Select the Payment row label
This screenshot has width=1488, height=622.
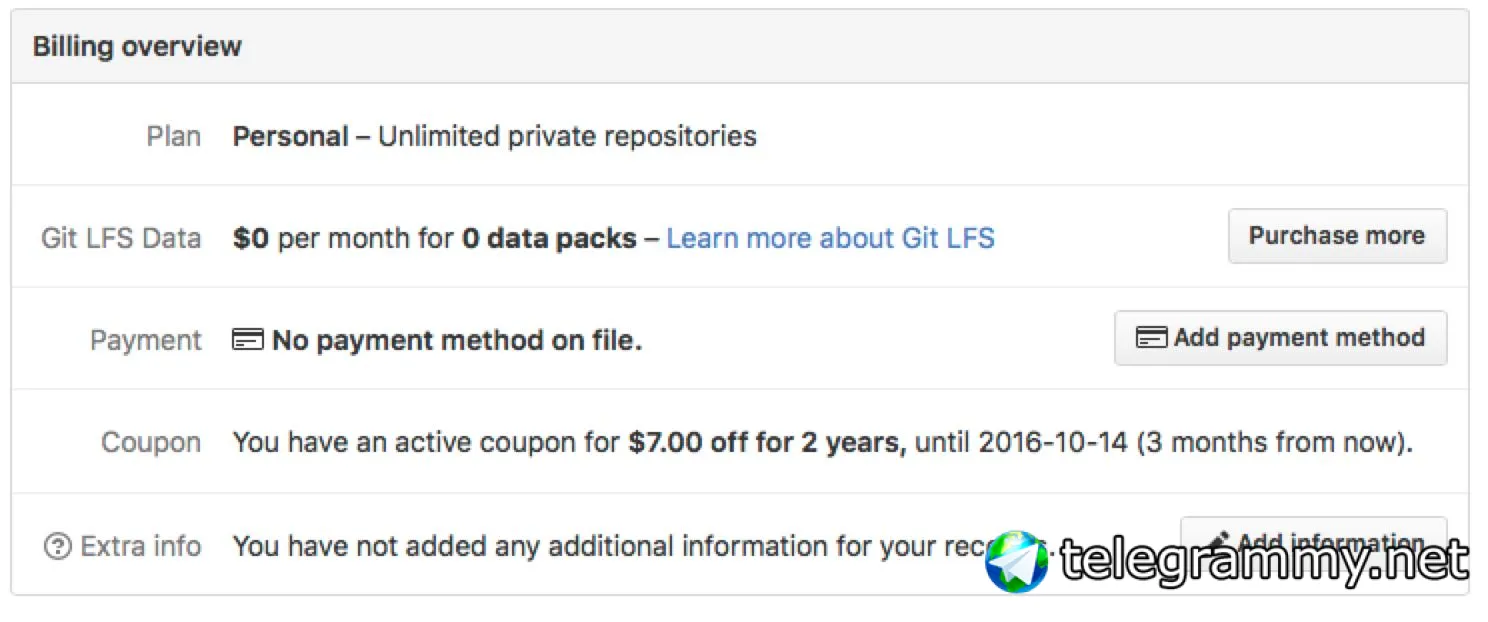click(146, 340)
